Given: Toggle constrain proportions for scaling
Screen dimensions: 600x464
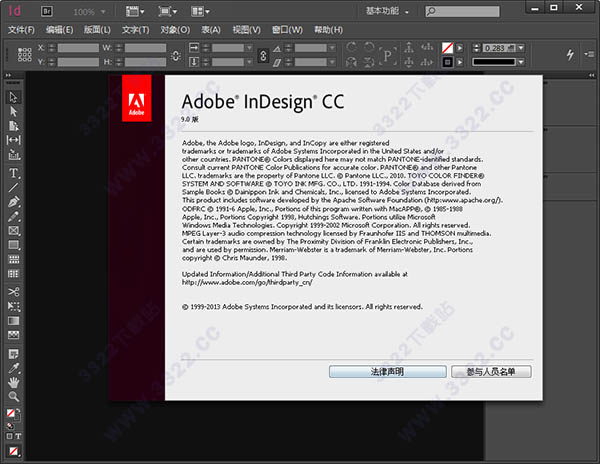Looking at the screenshot, I should coord(263,55).
